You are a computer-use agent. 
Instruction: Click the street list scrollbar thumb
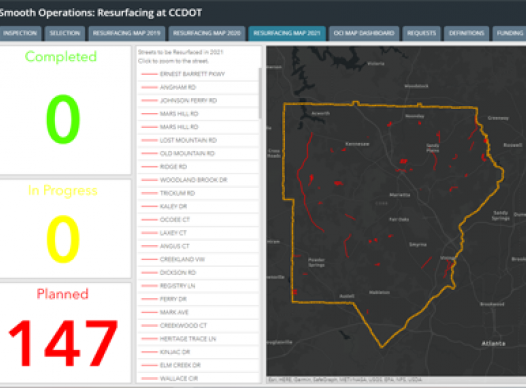tap(260, 93)
